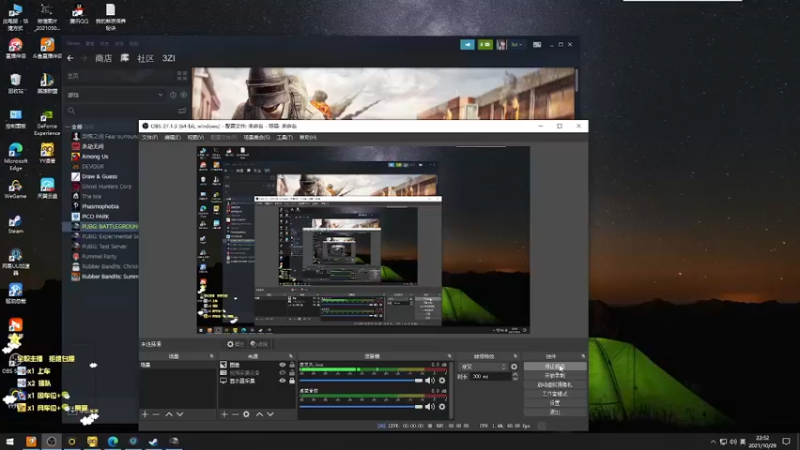Open the recent-activity clock filter in Steam library
Image resolution: width=800 pixels, height=450 pixels.
tap(173, 95)
